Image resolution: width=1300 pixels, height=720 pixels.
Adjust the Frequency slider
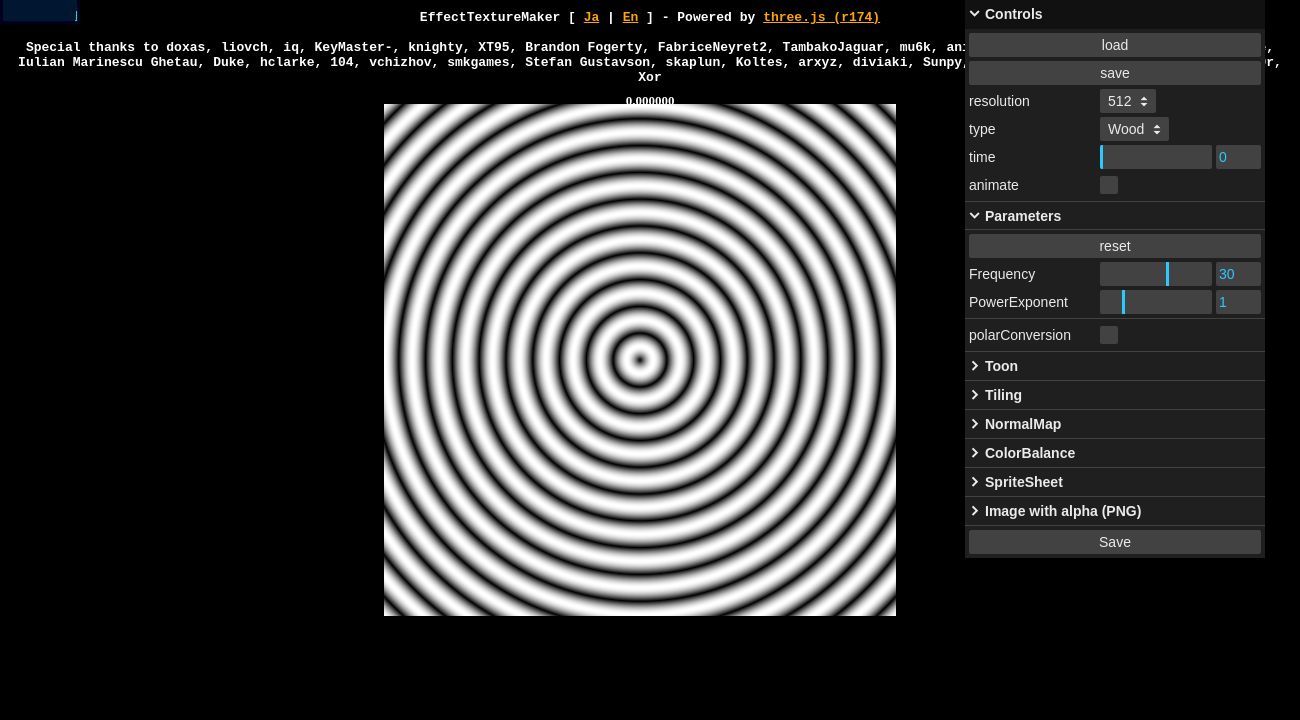click(x=1156, y=274)
